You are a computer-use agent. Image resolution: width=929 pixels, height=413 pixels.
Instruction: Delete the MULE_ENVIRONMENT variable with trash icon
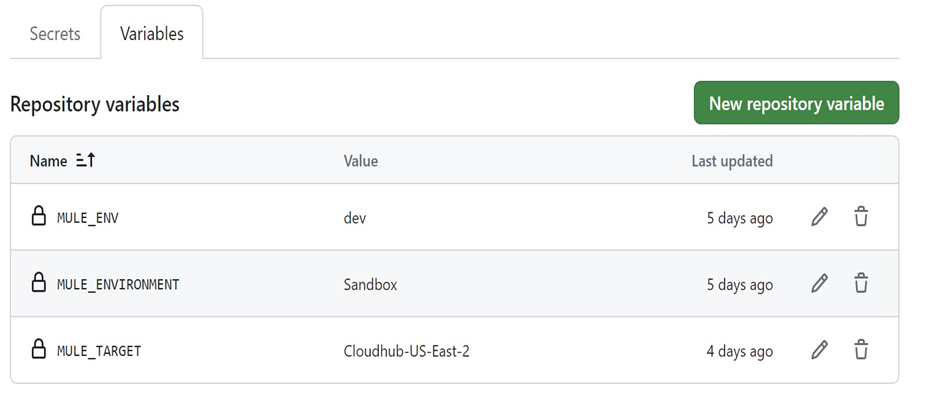click(x=860, y=284)
